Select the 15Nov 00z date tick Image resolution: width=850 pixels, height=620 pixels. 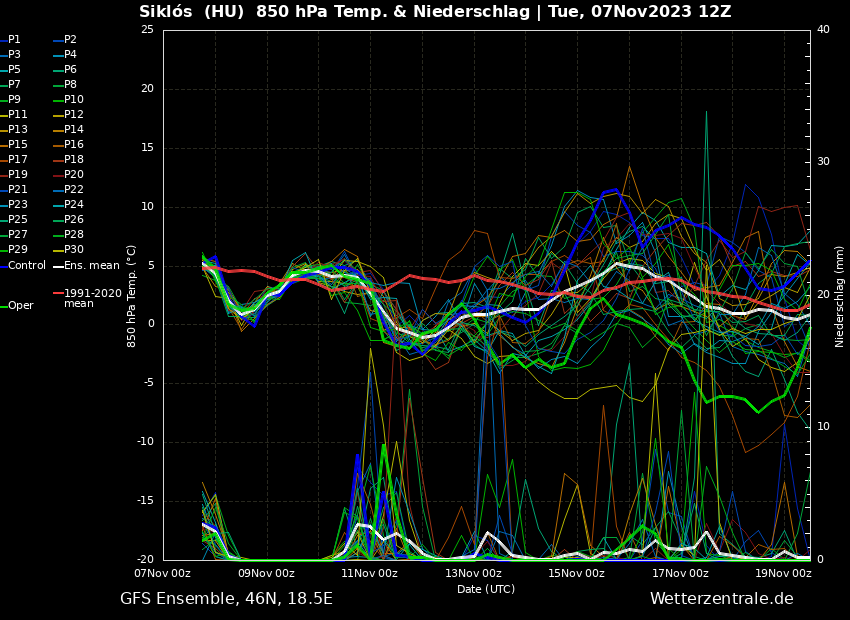tap(576, 573)
